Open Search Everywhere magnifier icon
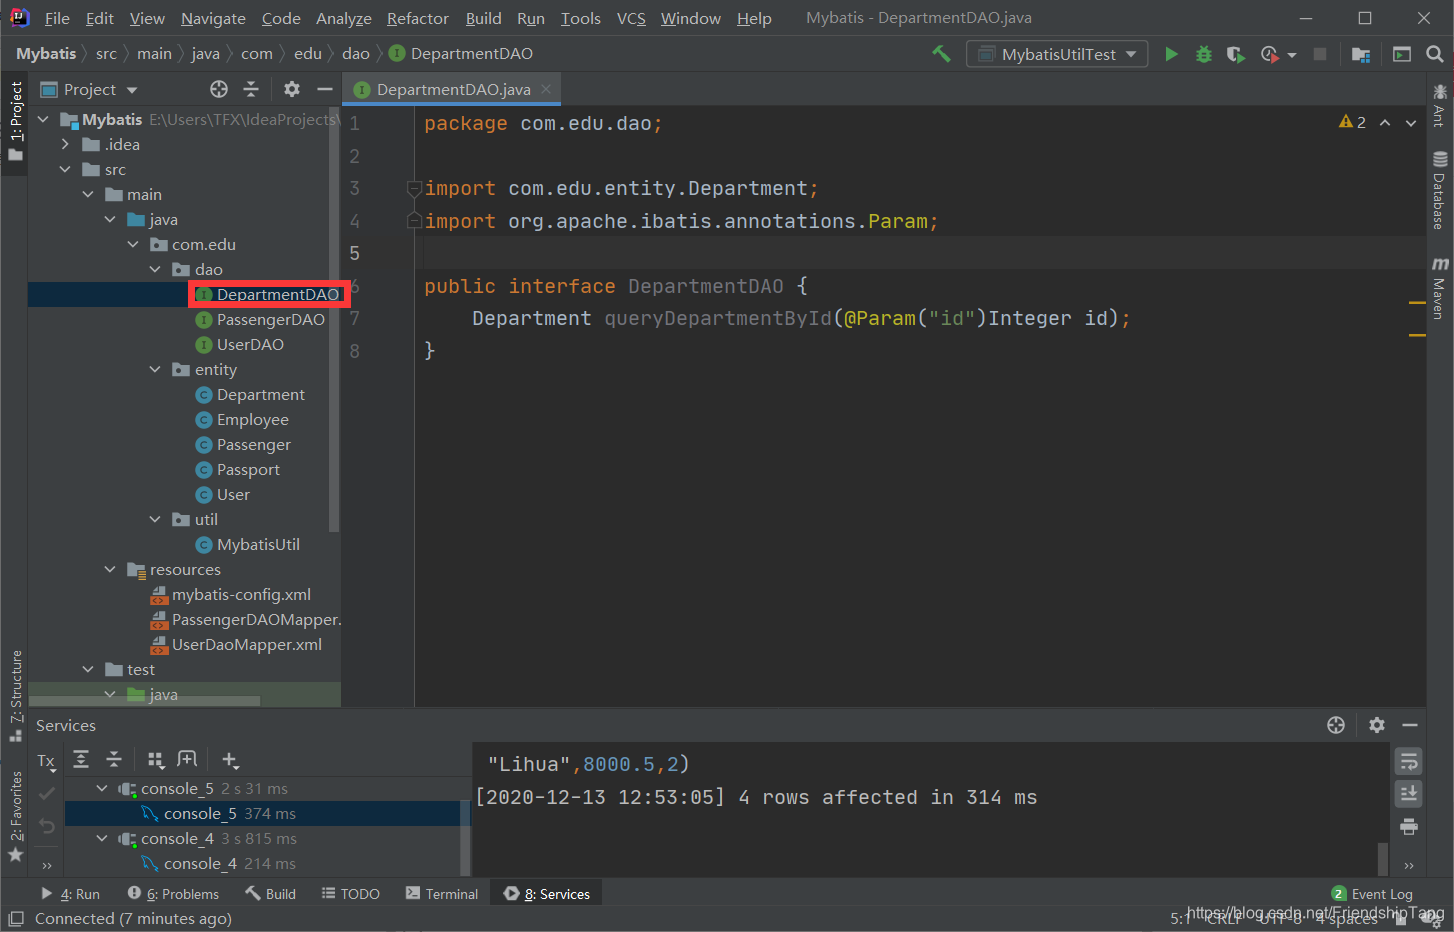Image resolution: width=1454 pixels, height=932 pixels. point(1435,54)
